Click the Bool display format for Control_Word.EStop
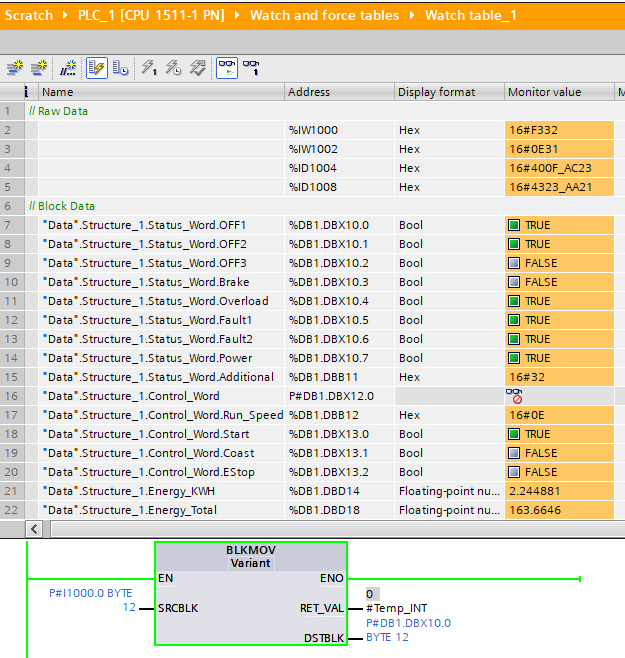 tap(410, 472)
